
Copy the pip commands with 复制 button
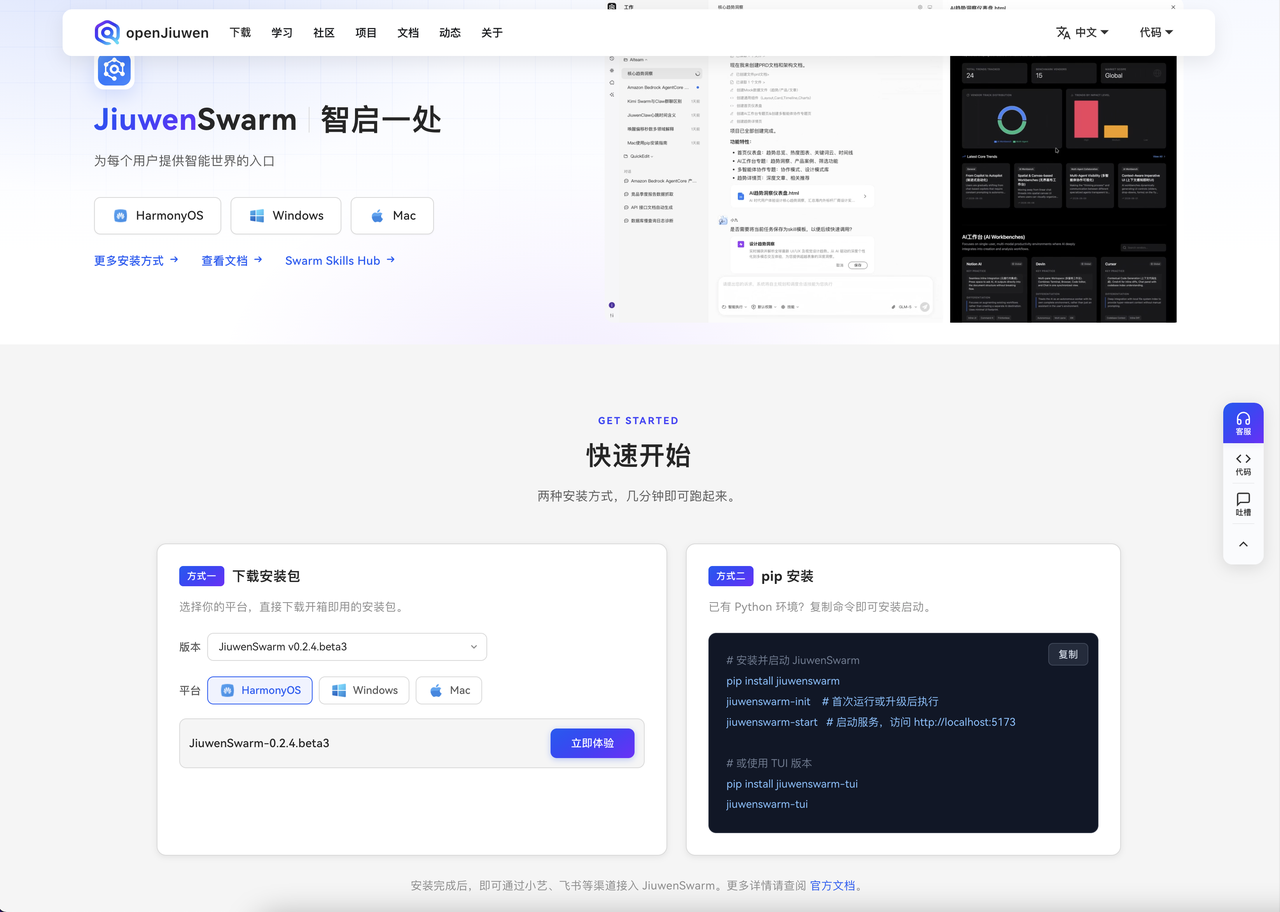[x=1068, y=654]
